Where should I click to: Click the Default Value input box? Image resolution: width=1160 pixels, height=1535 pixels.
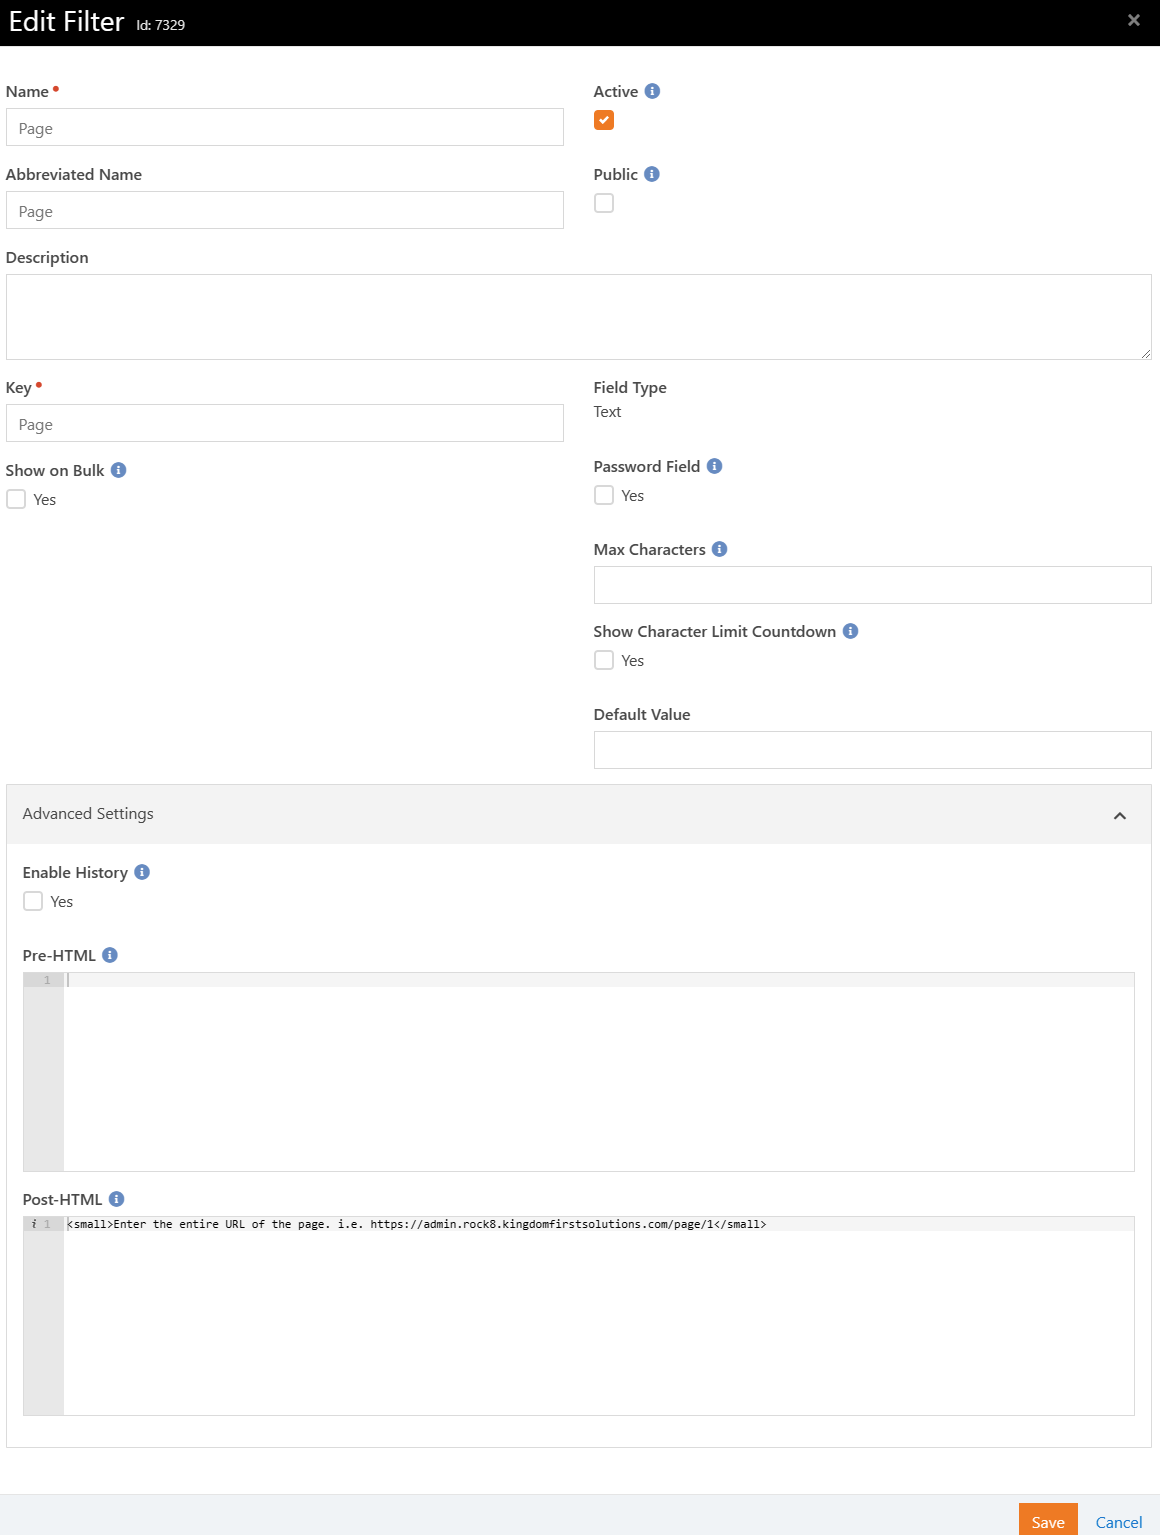[x=873, y=750]
